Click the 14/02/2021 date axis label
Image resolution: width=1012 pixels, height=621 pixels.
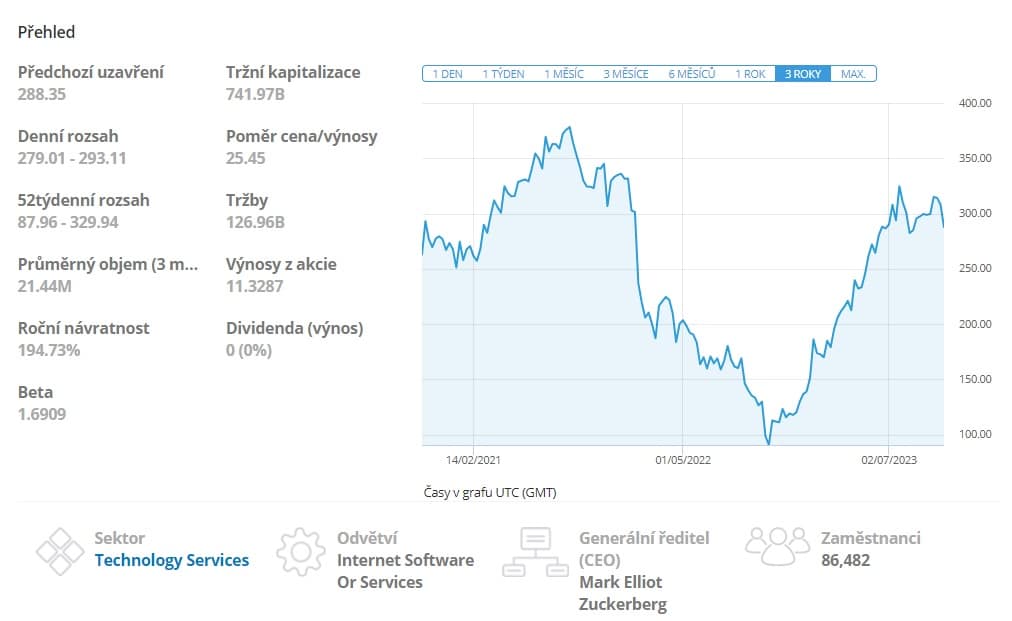click(x=473, y=460)
